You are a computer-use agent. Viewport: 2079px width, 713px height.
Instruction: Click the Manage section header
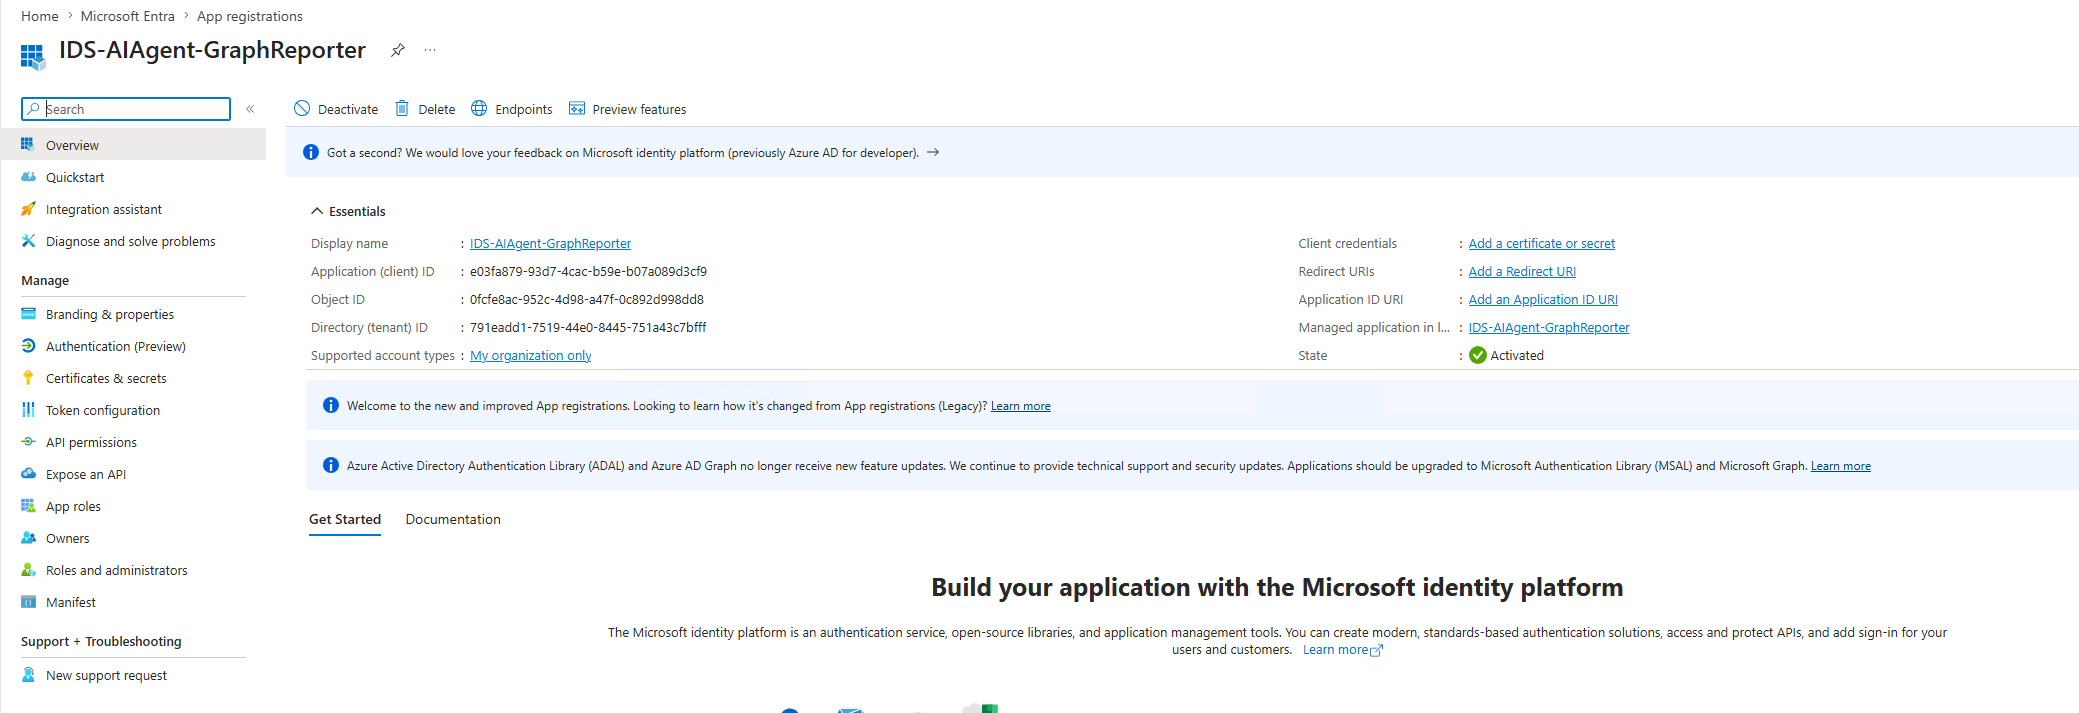45,280
